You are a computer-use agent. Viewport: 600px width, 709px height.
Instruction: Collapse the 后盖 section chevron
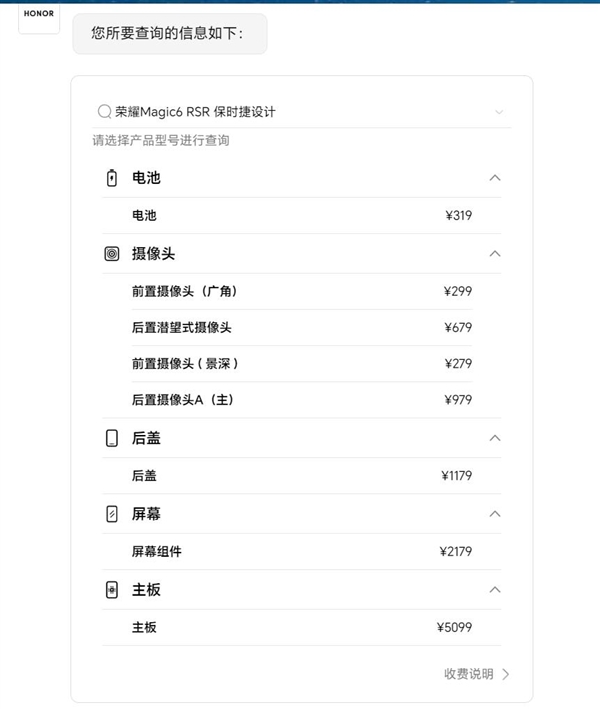coord(494,438)
